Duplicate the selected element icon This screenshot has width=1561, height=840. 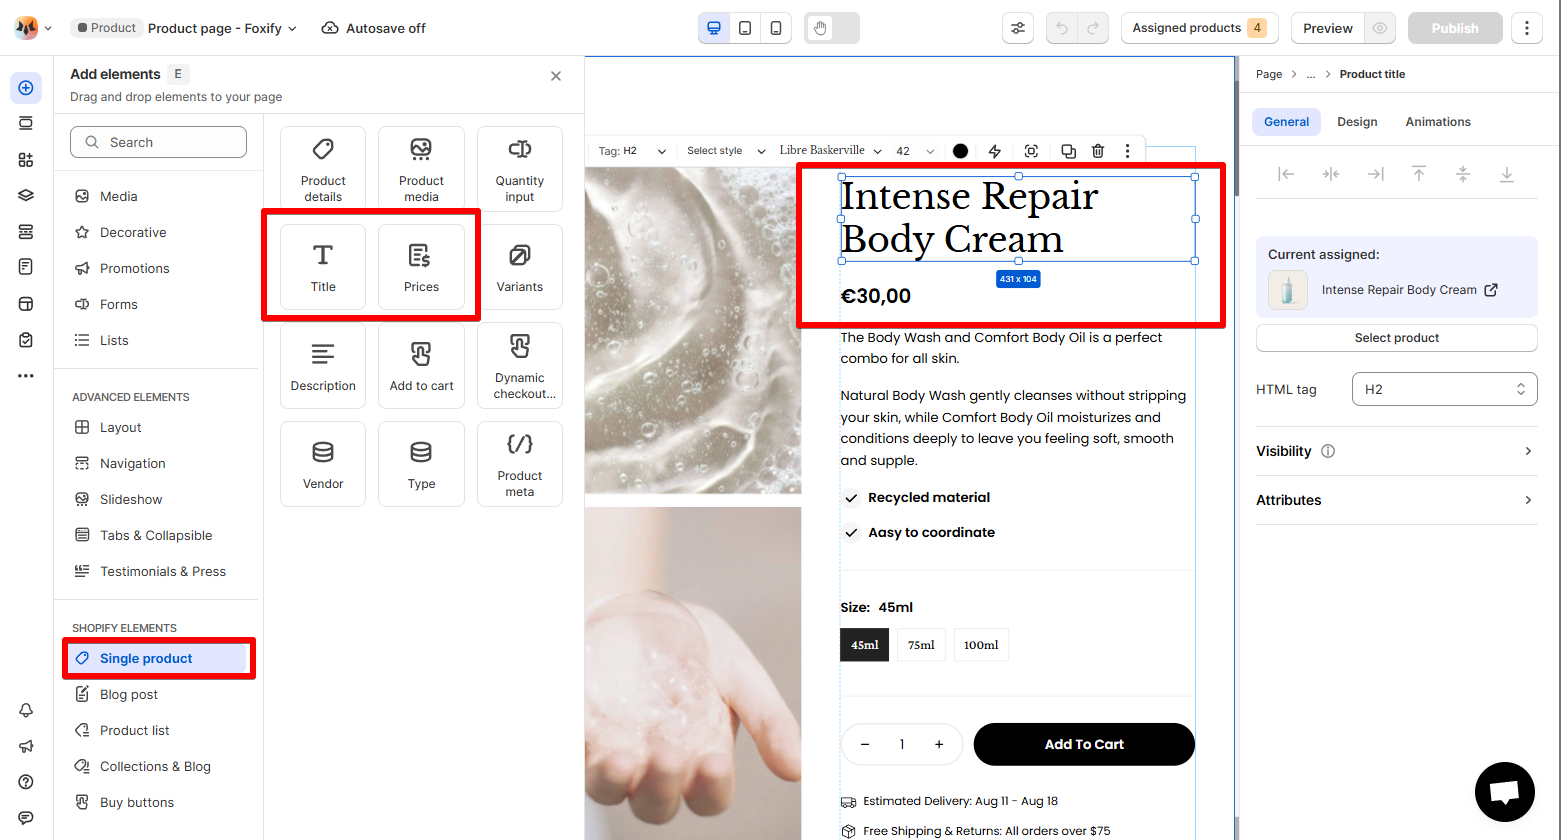point(1068,151)
